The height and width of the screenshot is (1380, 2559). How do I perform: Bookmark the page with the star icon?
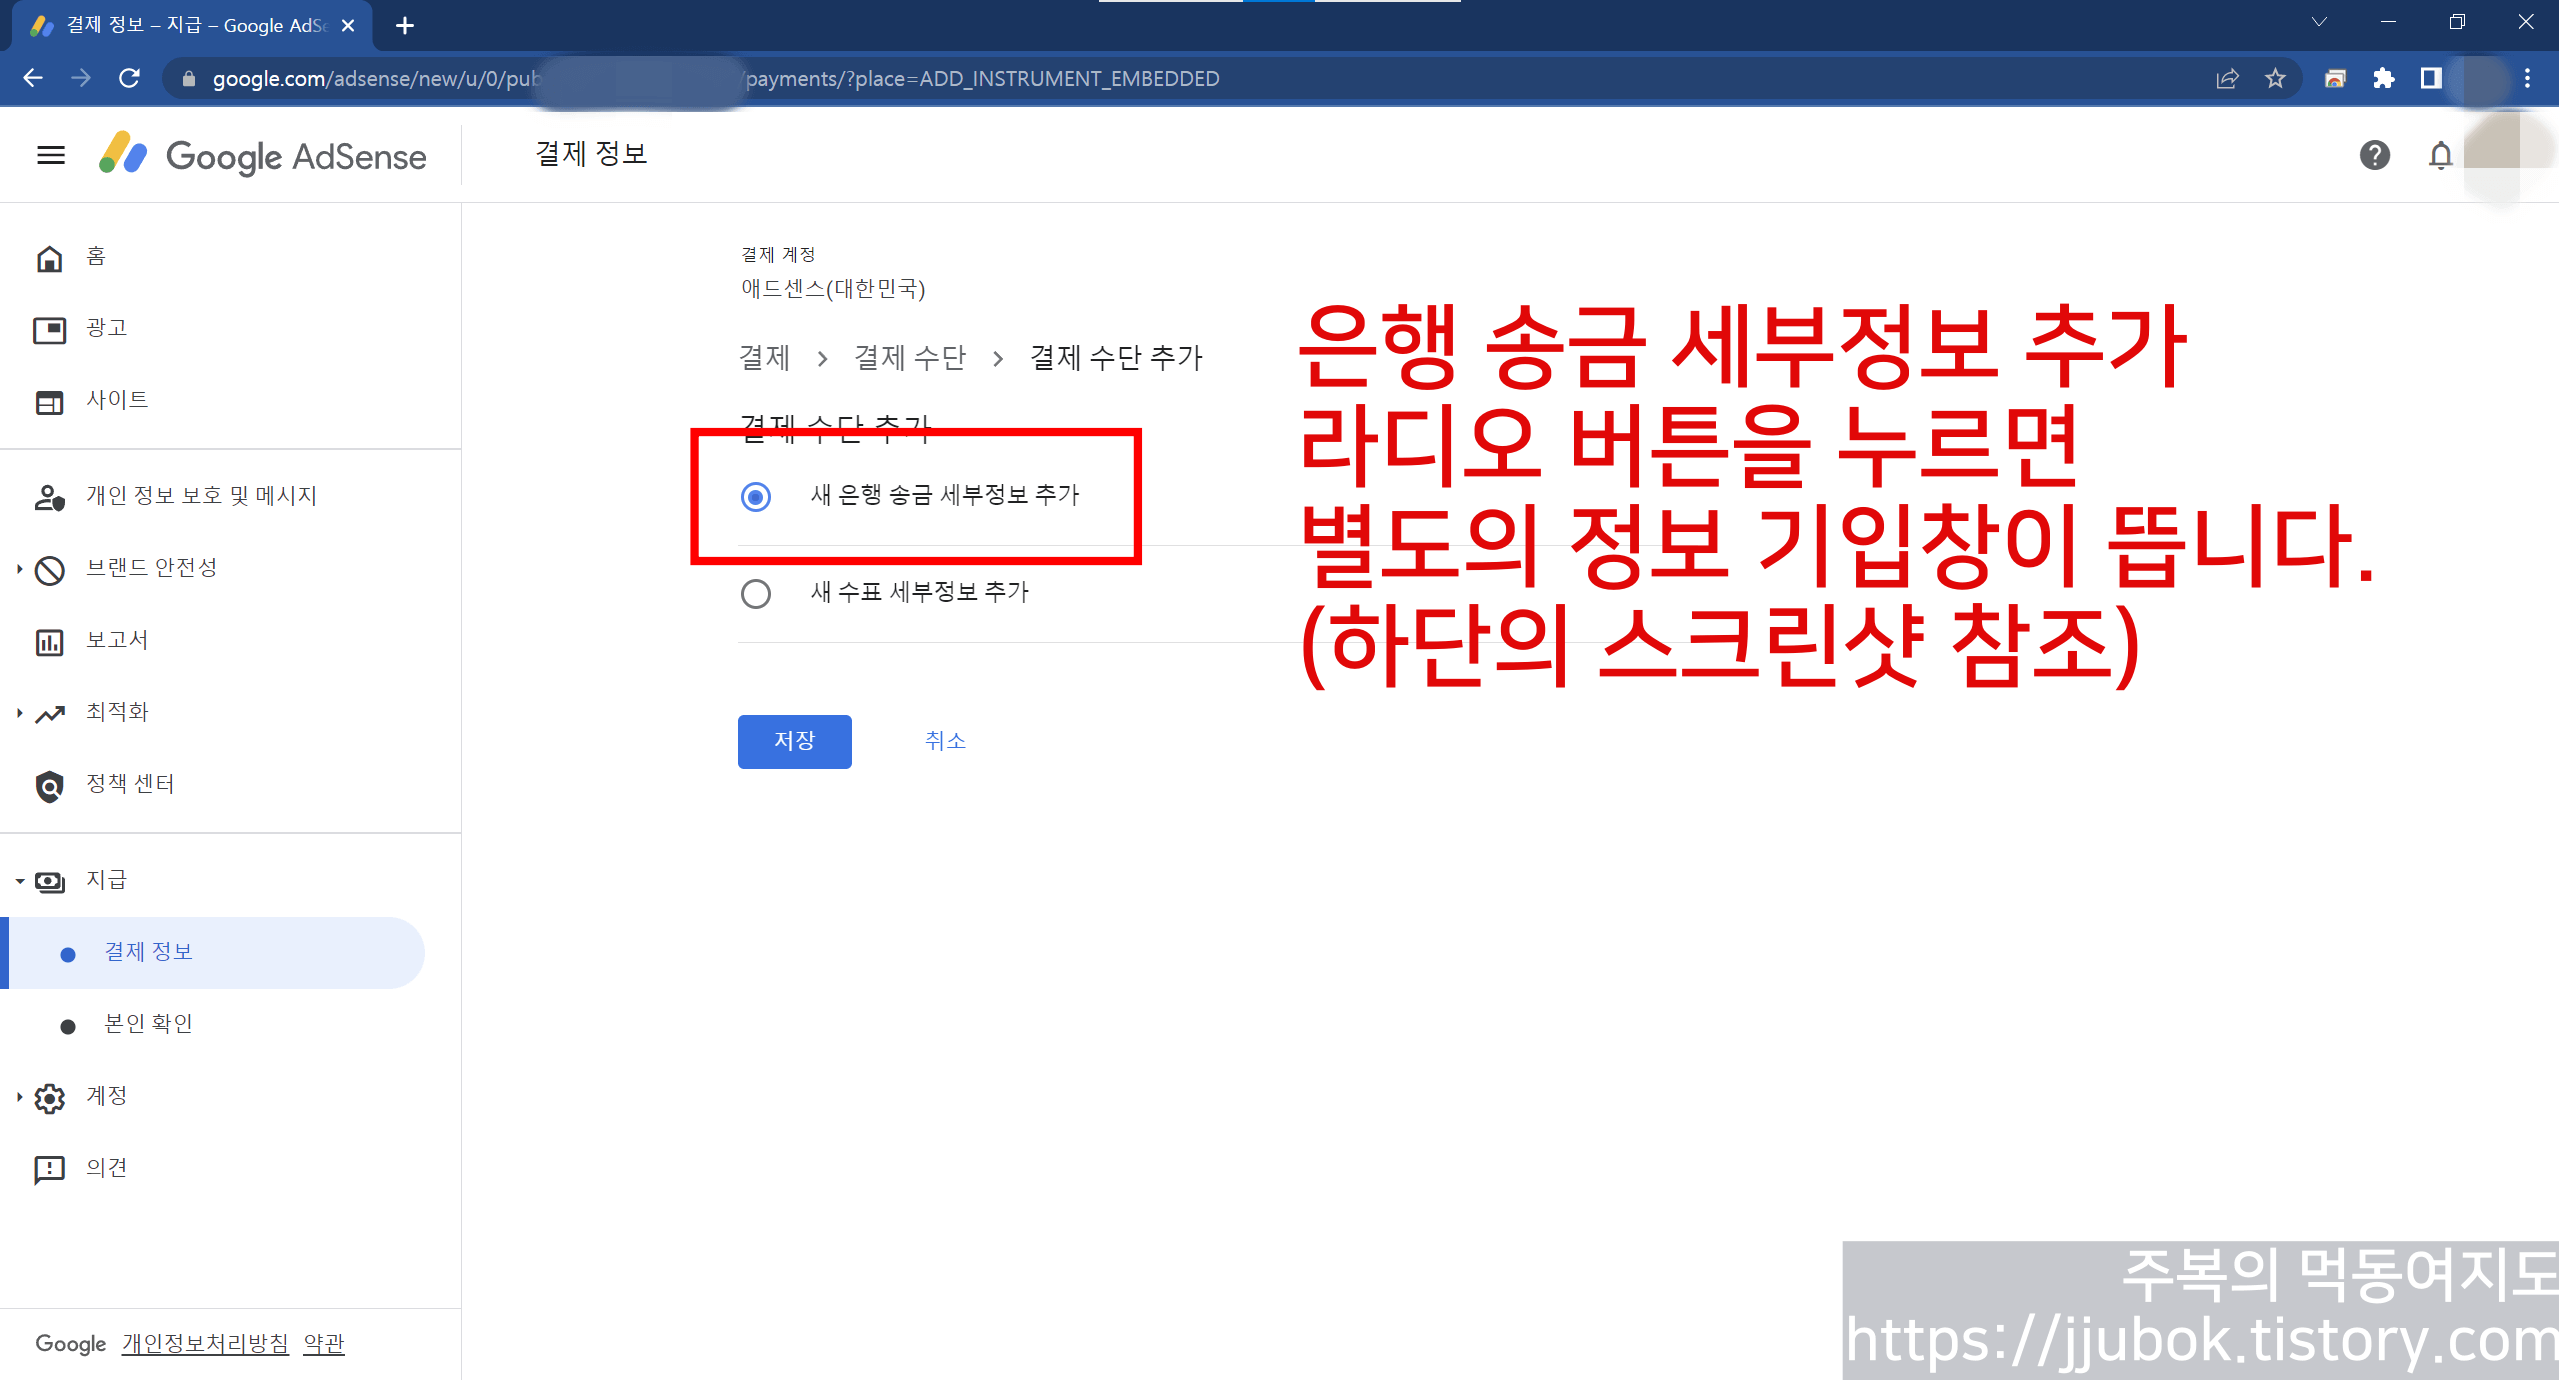pos(2275,78)
